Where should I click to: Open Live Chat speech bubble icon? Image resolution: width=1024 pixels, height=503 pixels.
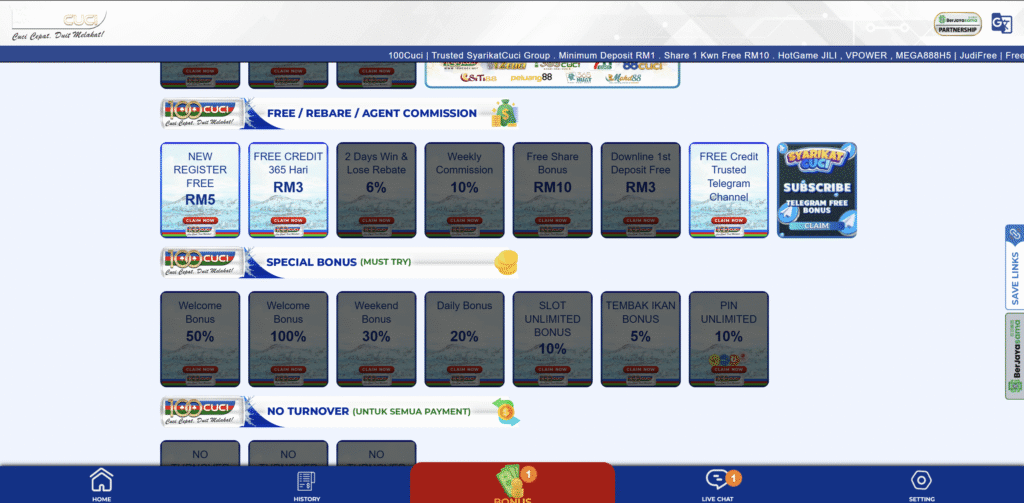[x=717, y=480]
